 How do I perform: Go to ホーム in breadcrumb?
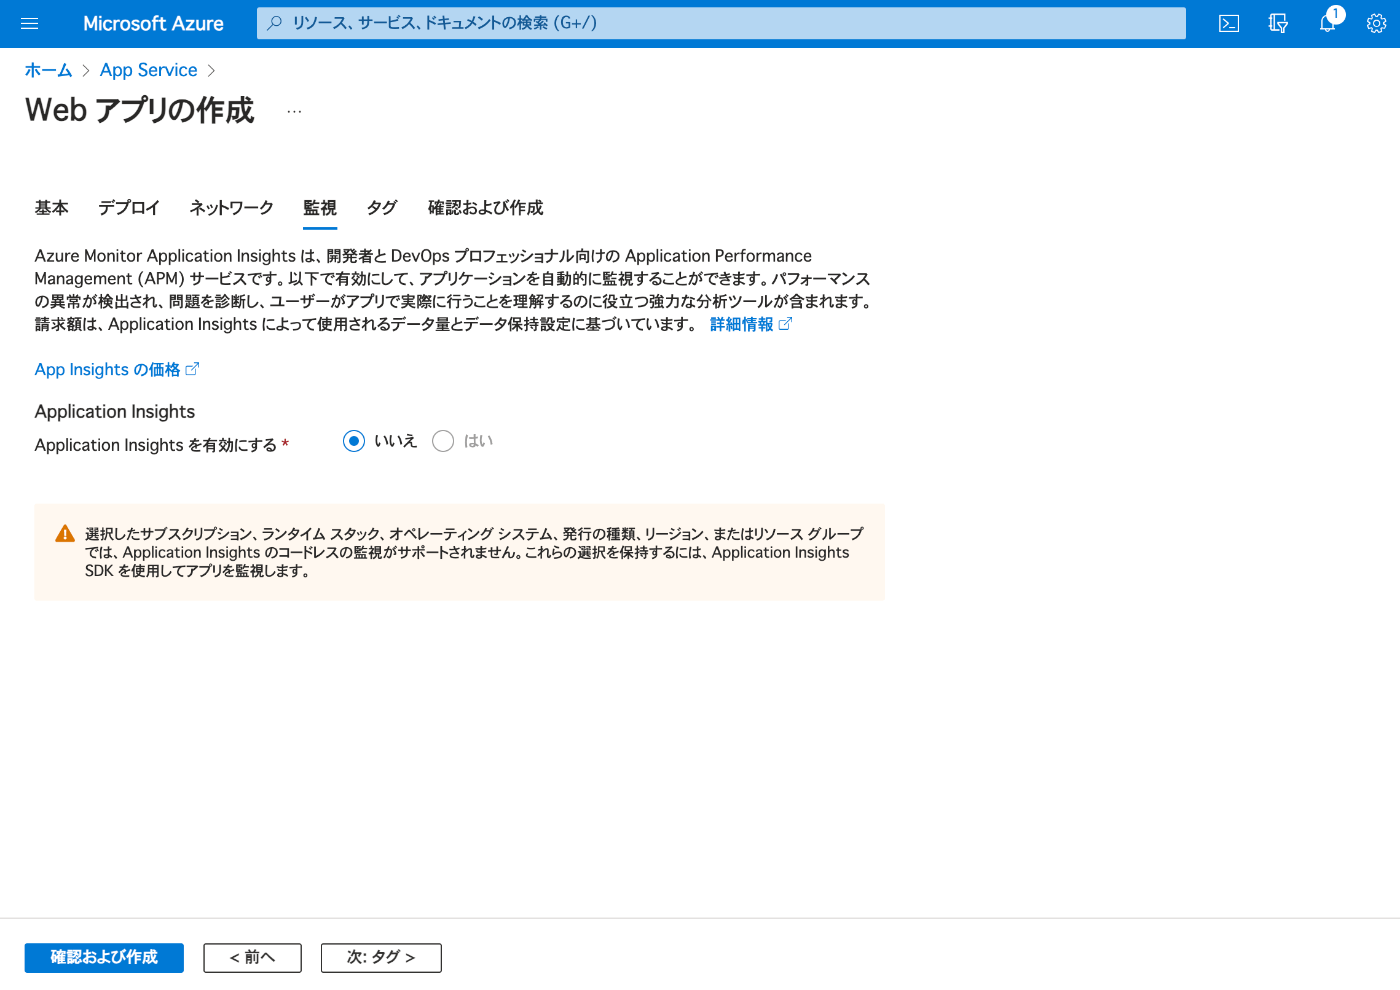pyautogui.click(x=48, y=70)
